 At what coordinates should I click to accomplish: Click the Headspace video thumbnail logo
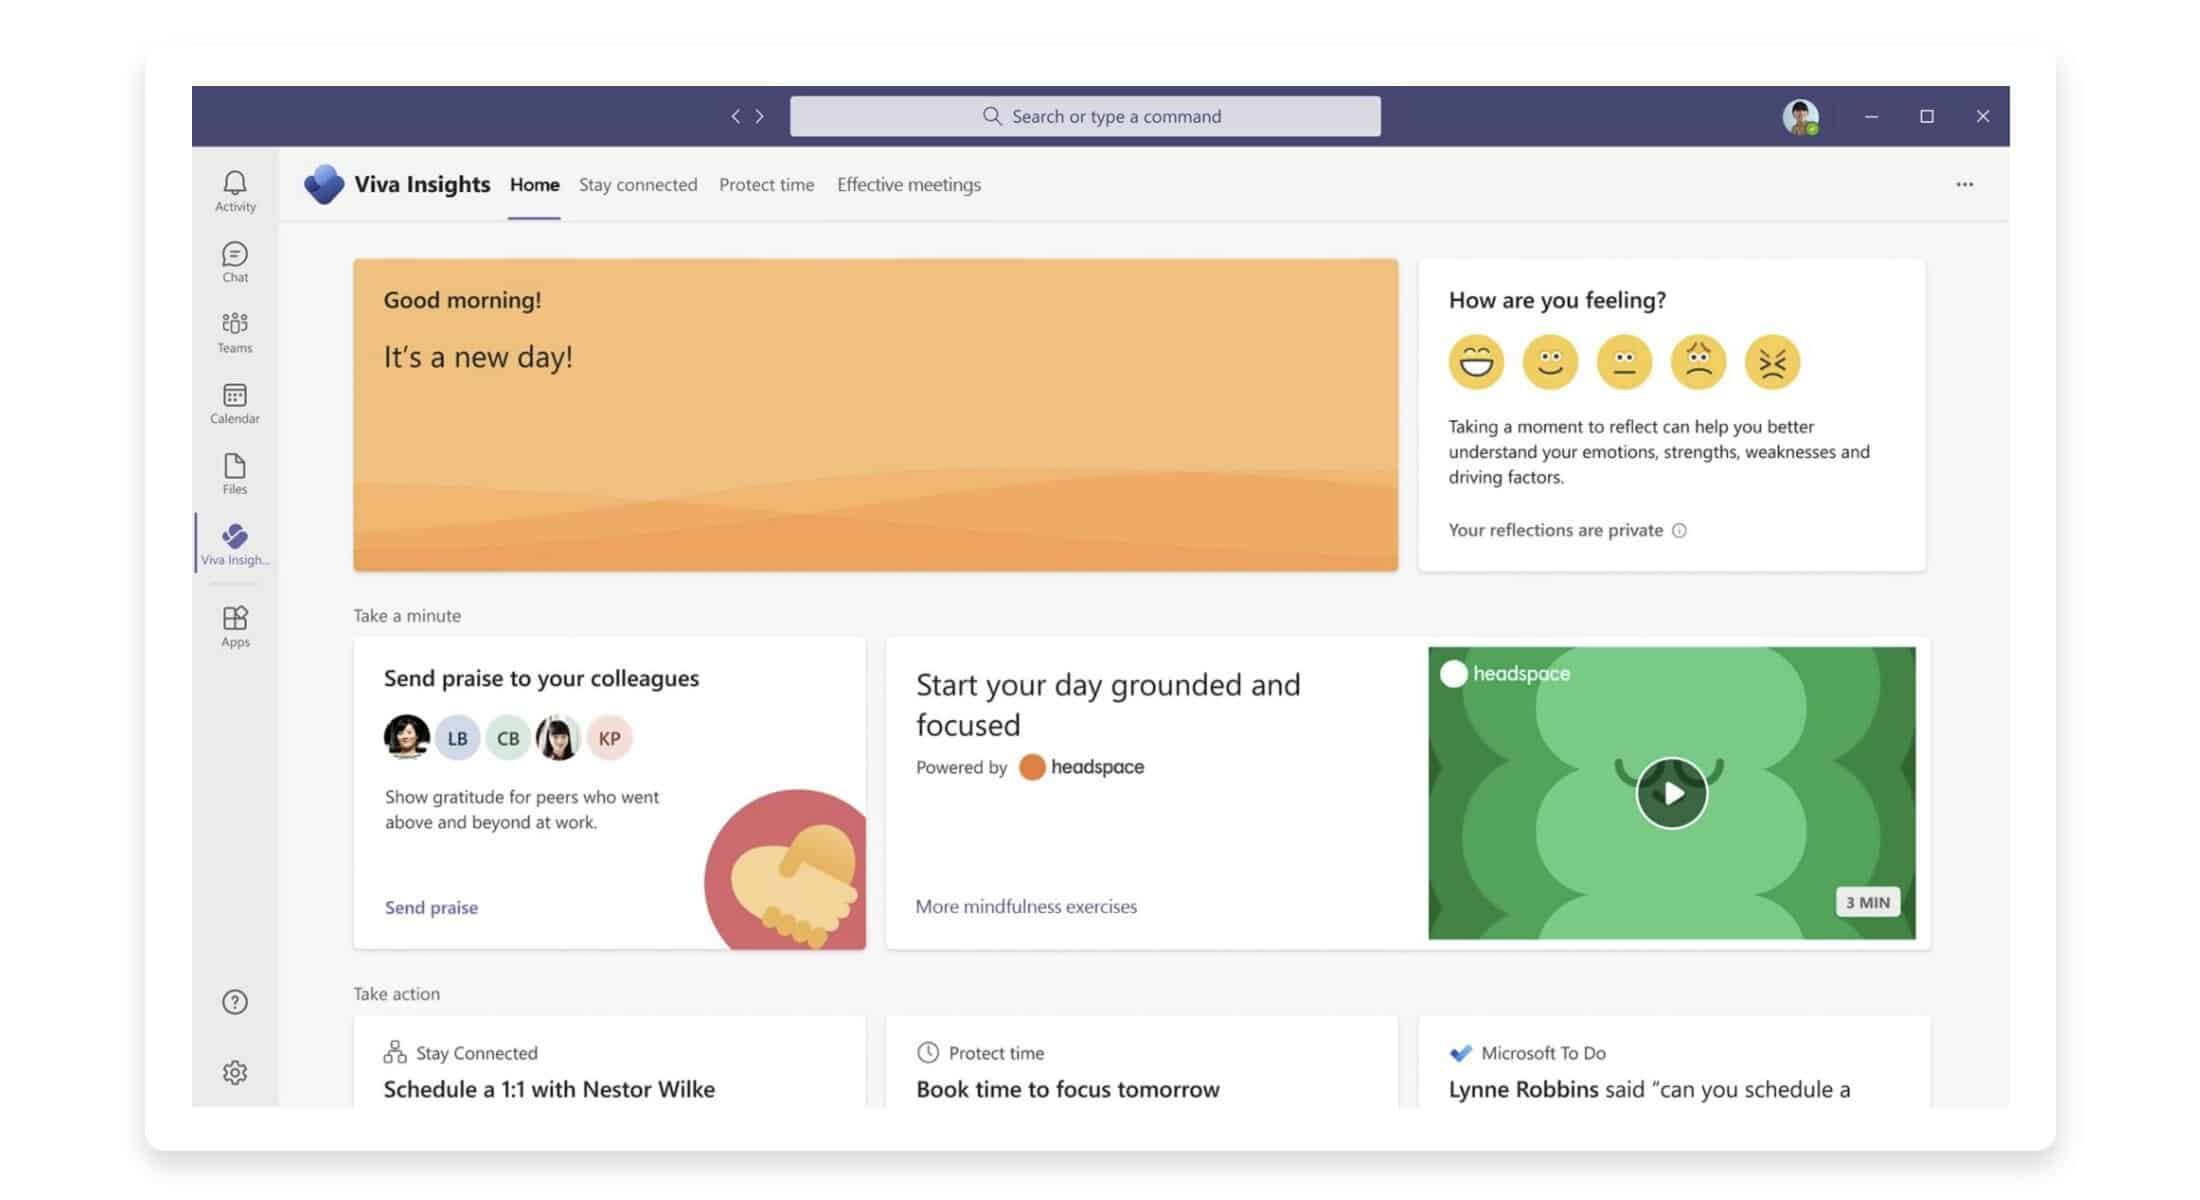click(x=1505, y=674)
